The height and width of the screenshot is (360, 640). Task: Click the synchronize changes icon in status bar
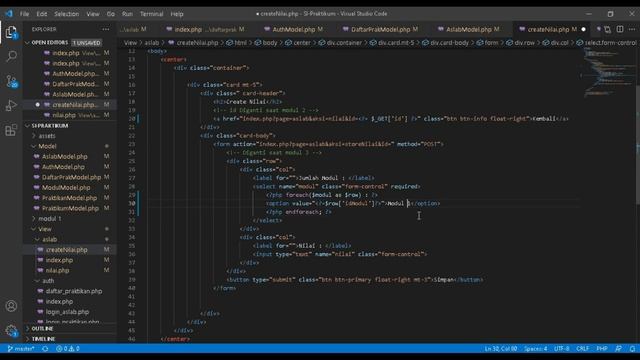[45, 349]
